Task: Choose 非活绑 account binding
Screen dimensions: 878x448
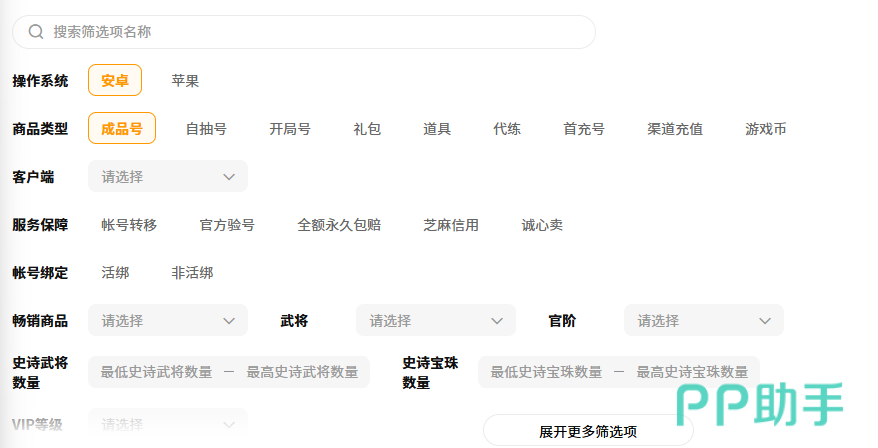Action: [x=192, y=272]
